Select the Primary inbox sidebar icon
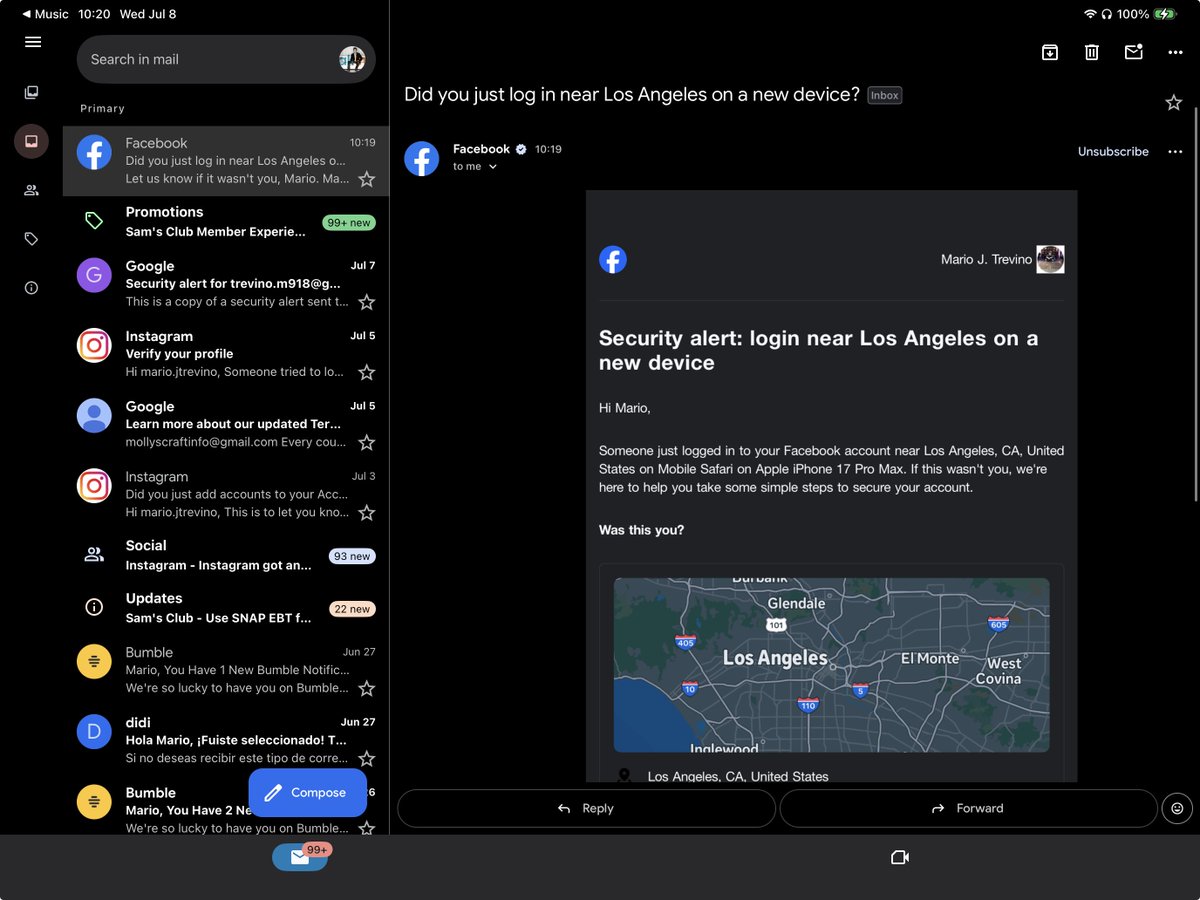The height and width of the screenshot is (900, 1200). (x=32, y=141)
